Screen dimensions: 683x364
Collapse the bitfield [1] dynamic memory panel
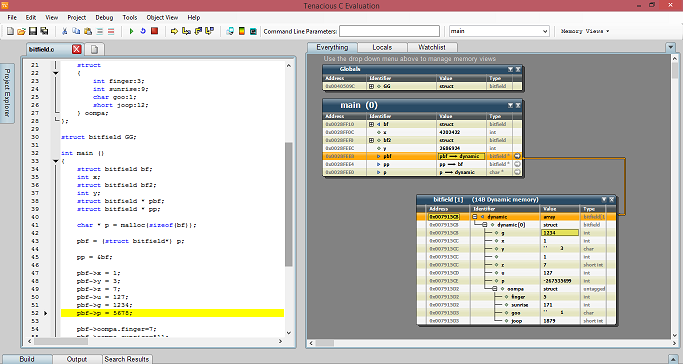click(x=604, y=199)
